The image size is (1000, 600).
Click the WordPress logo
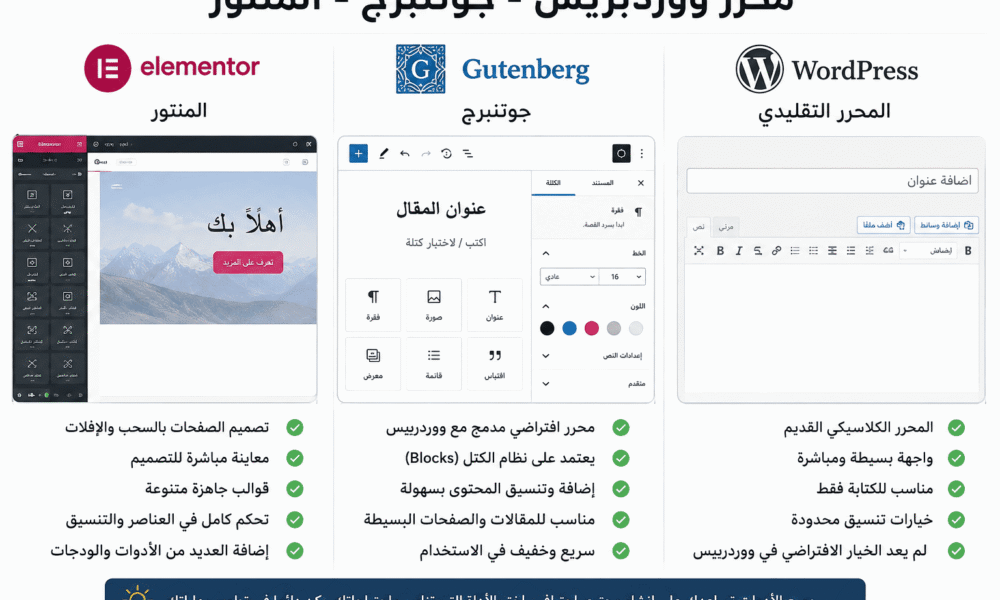coord(827,69)
